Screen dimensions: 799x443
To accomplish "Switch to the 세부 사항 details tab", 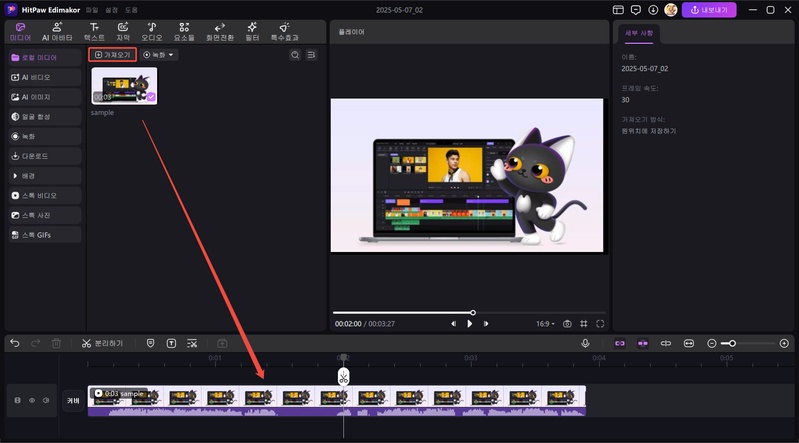I will (x=639, y=33).
